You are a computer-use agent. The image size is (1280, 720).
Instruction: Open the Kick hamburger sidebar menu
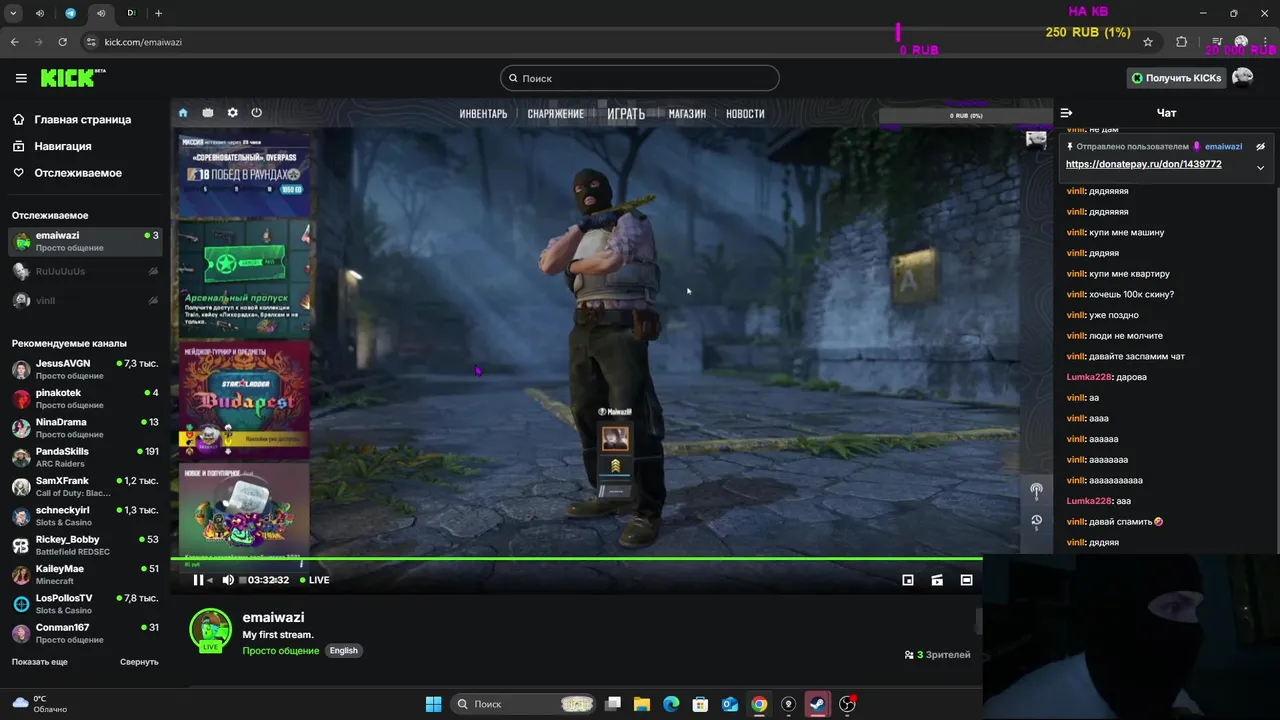[x=21, y=78]
